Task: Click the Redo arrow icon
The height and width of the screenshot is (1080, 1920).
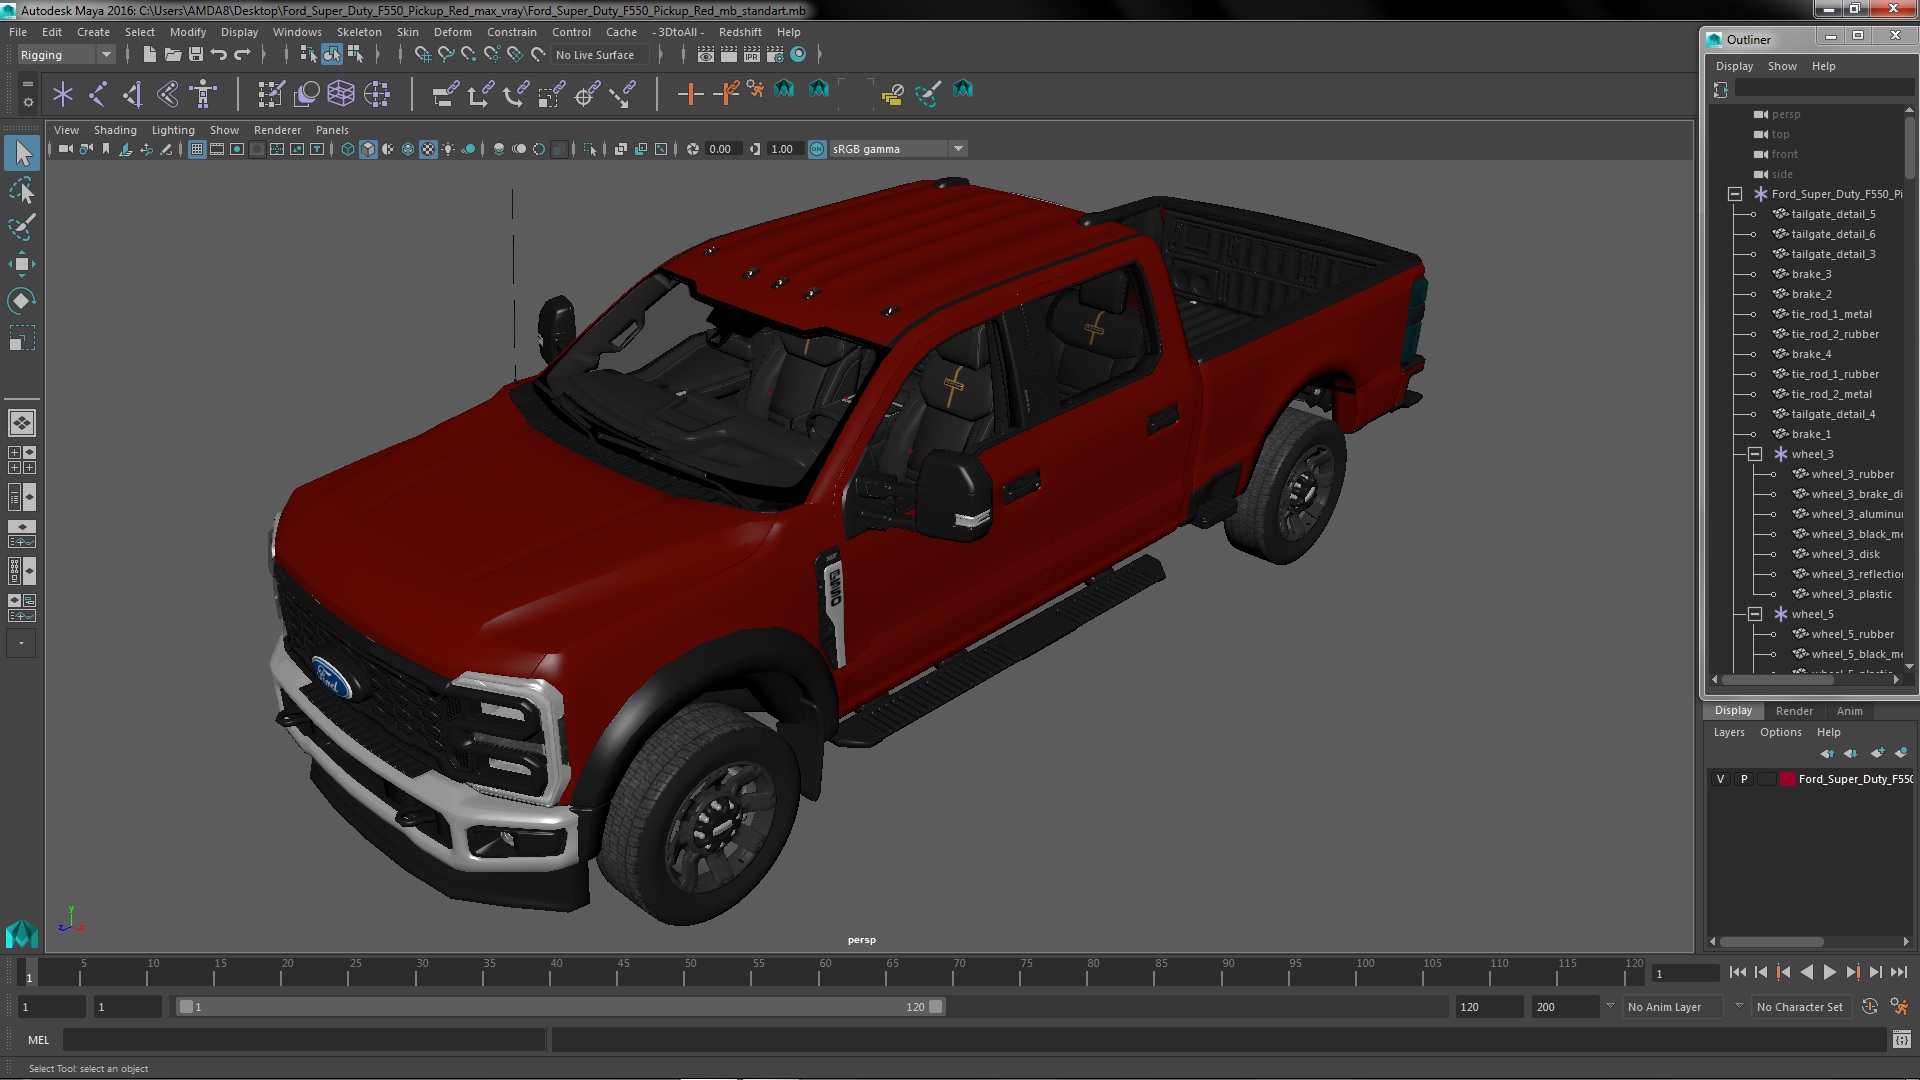Action: [x=241, y=55]
